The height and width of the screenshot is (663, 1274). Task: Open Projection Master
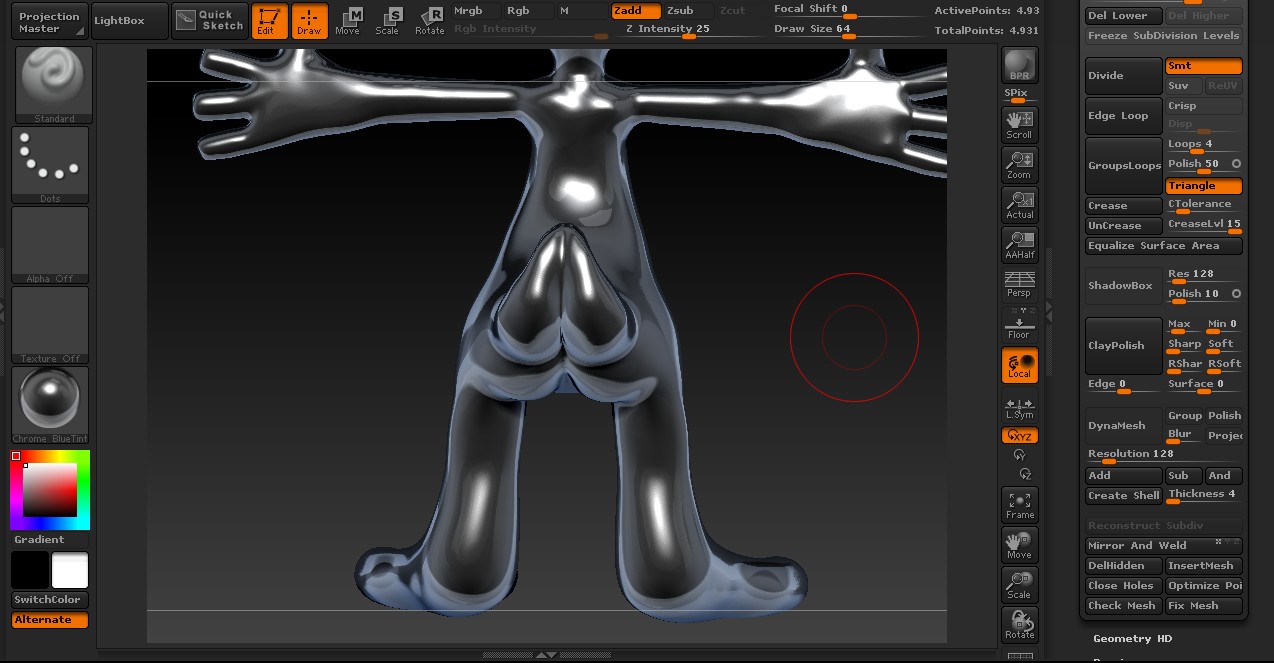(x=49, y=22)
